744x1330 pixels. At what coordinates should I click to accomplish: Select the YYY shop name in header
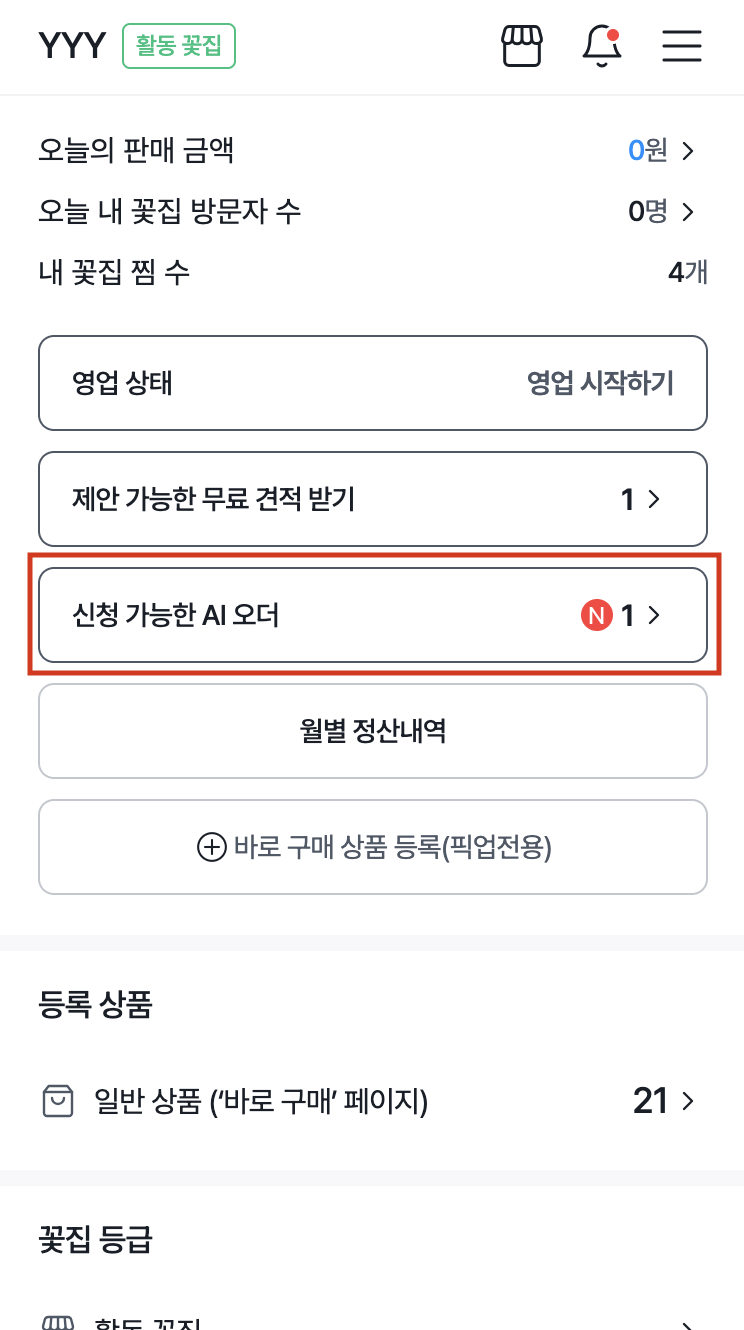(x=71, y=45)
